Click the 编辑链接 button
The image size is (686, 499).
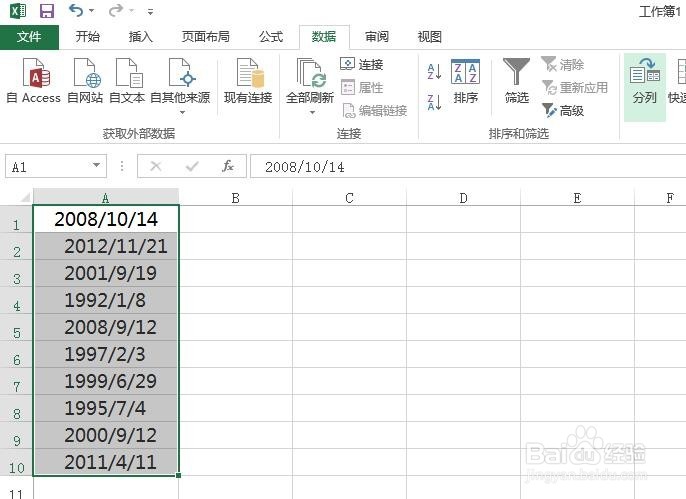click(375, 111)
